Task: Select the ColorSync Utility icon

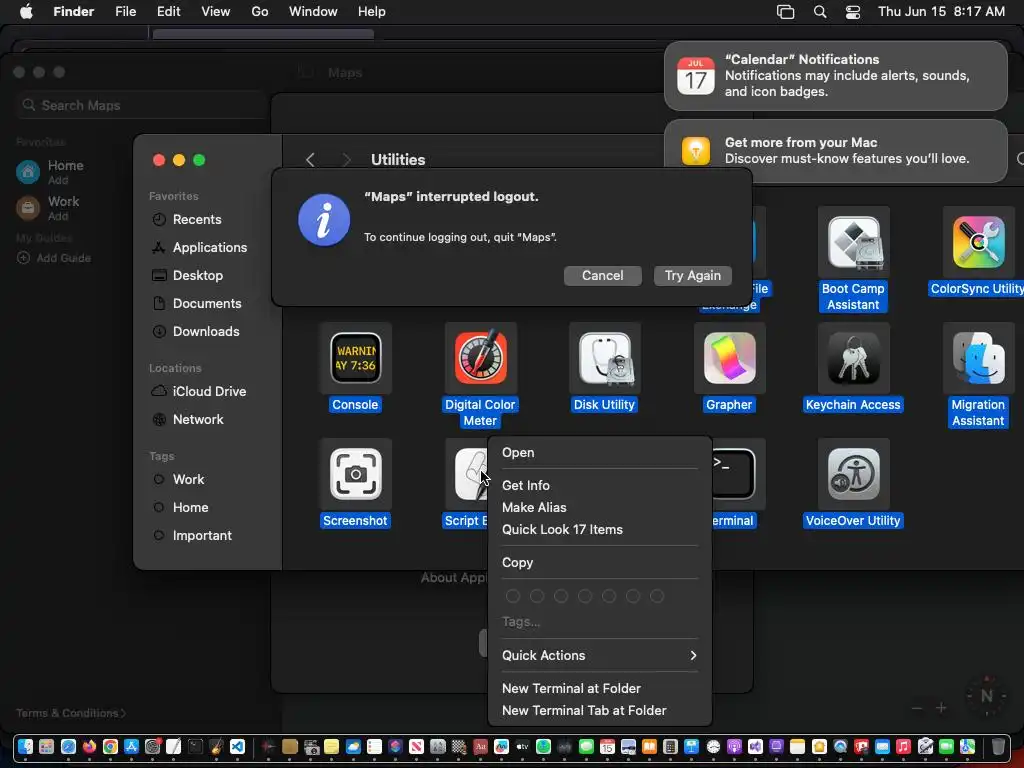Action: click(x=978, y=242)
